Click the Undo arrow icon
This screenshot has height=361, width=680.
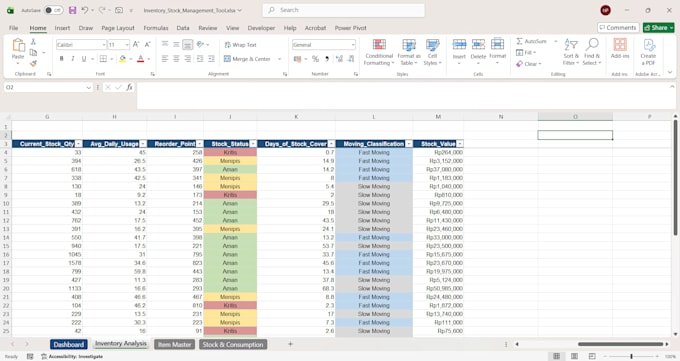point(85,10)
